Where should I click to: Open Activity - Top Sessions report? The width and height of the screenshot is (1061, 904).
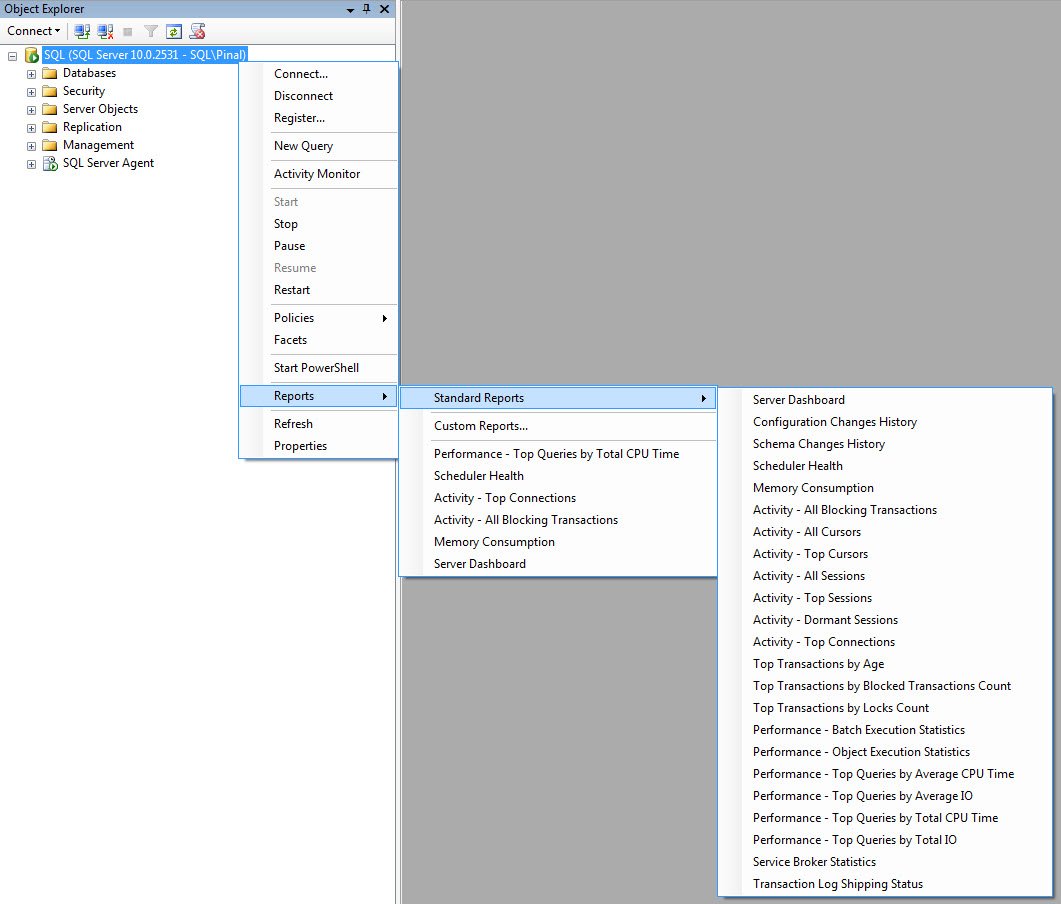coord(885,597)
